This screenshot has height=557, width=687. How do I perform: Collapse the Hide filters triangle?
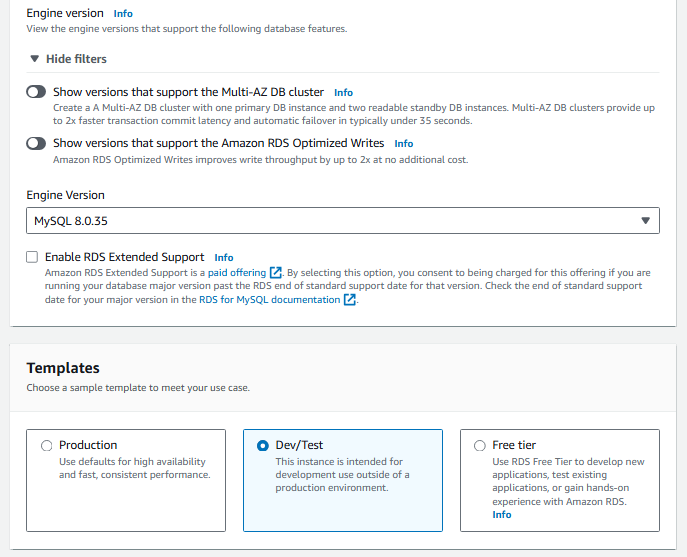[x=35, y=59]
